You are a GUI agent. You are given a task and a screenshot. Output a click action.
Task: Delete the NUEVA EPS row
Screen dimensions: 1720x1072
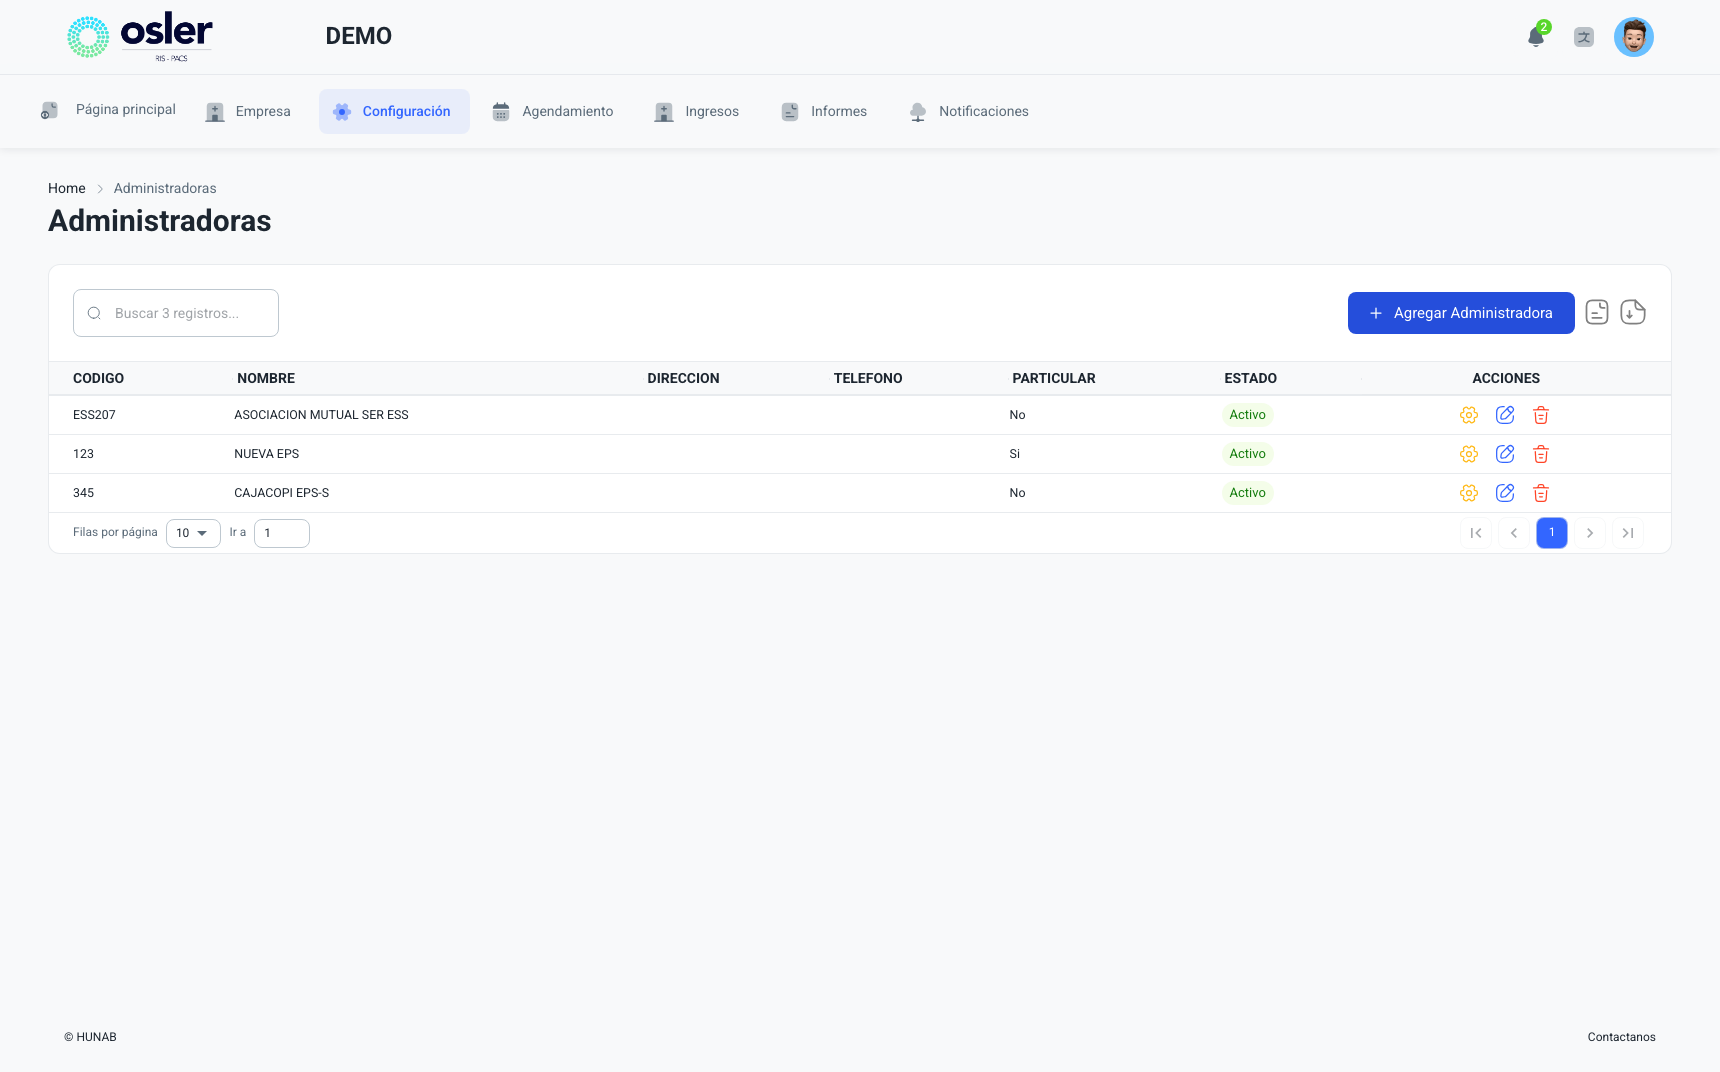tap(1541, 454)
